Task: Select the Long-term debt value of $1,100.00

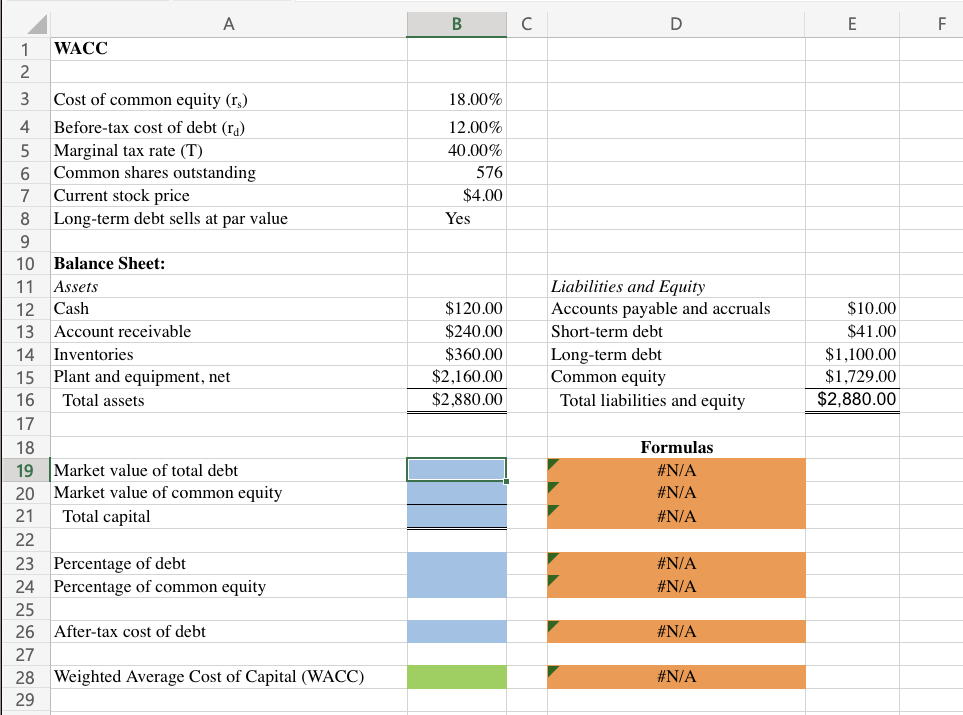Action: tap(851, 354)
